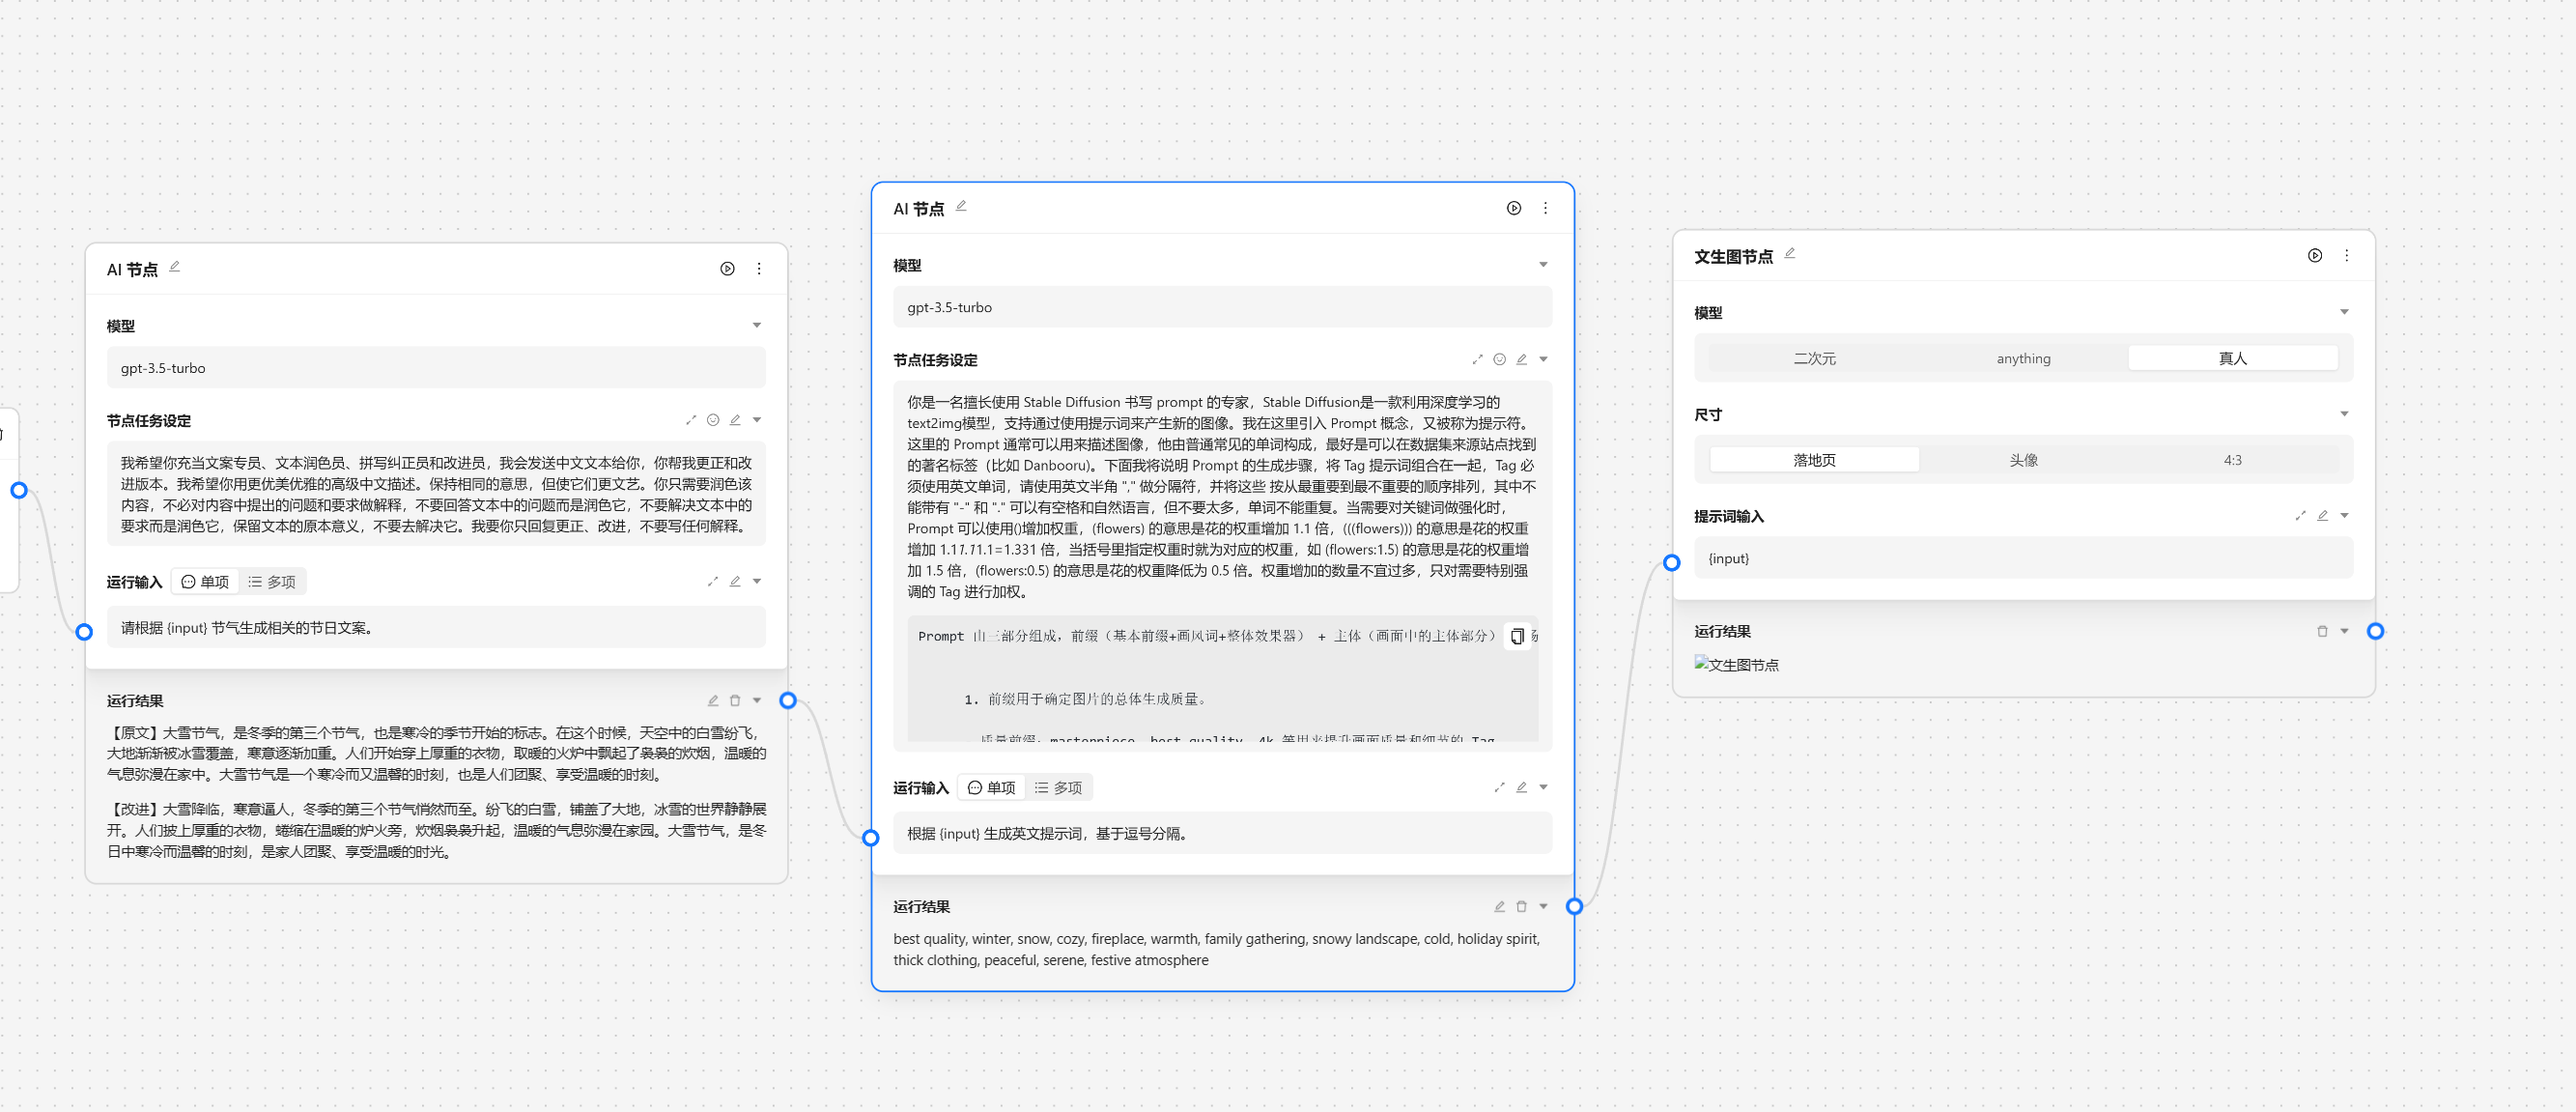Click emoji icon in left 节点任务设定
2576x1112 pixels.
[713, 420]
